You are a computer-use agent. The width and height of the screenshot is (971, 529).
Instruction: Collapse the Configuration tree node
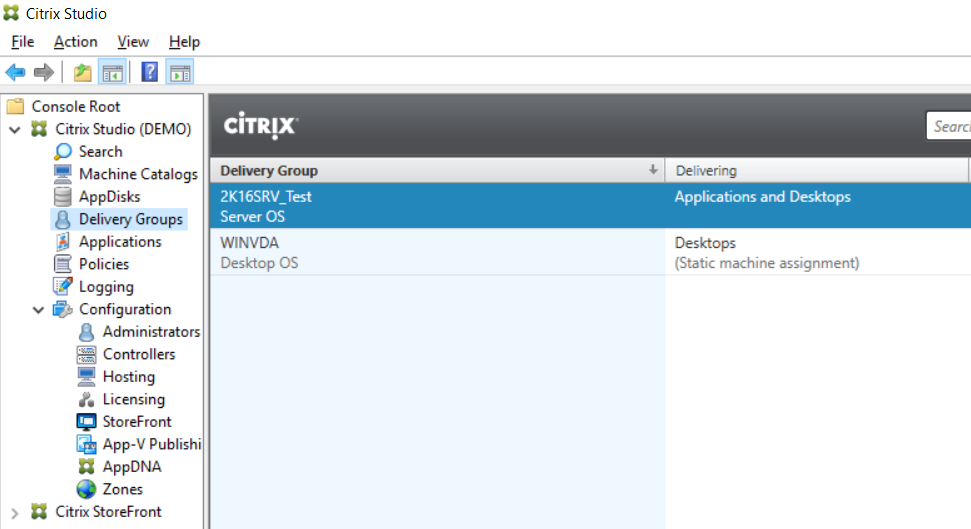click(38, 310)
